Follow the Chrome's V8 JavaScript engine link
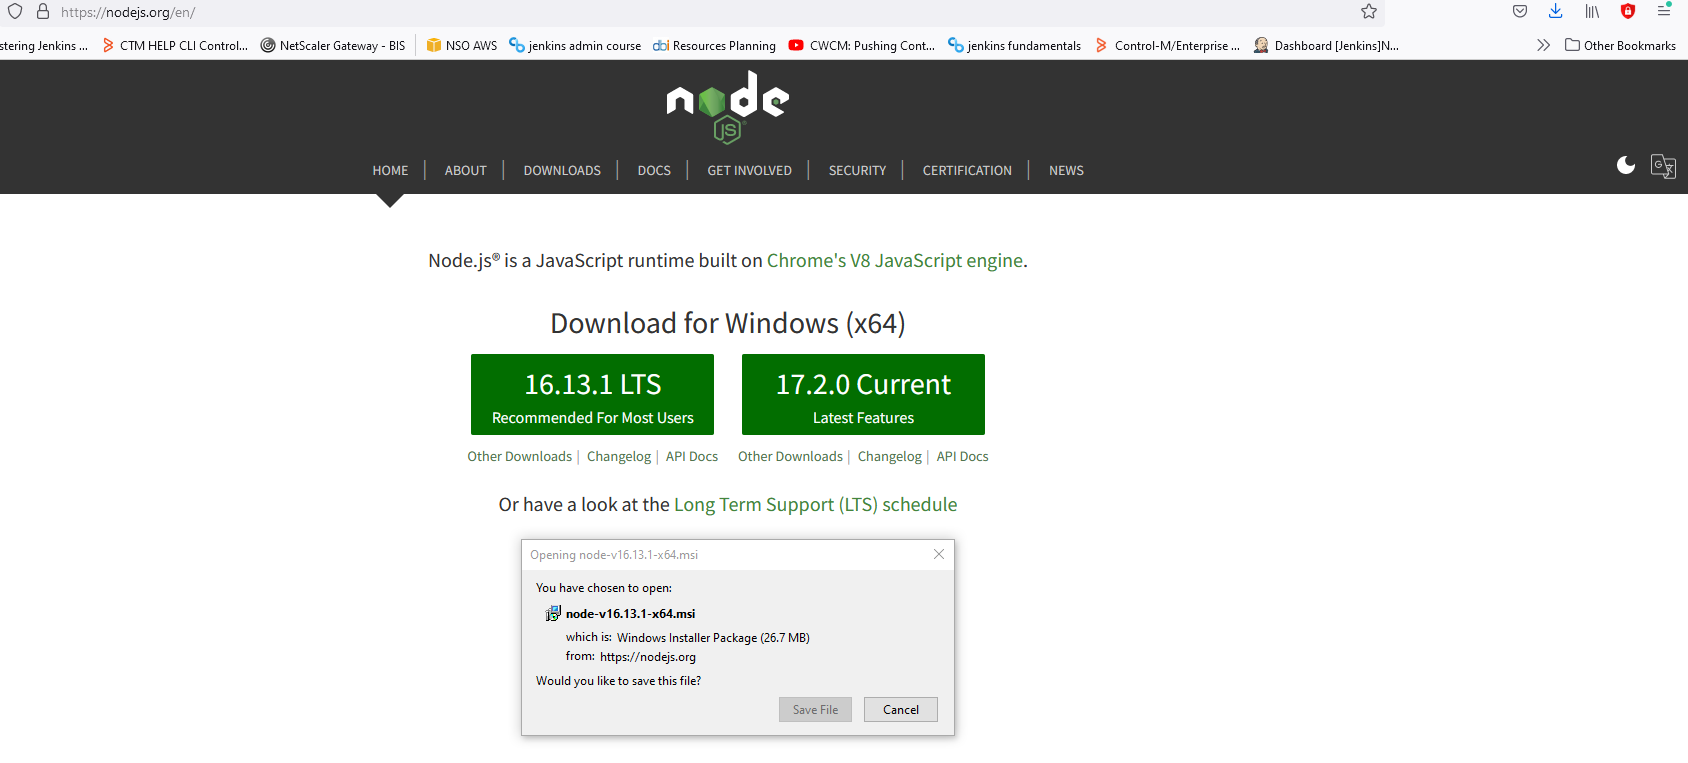The width and height of the screenshot is (1688, 763). [x=895, y=261]
